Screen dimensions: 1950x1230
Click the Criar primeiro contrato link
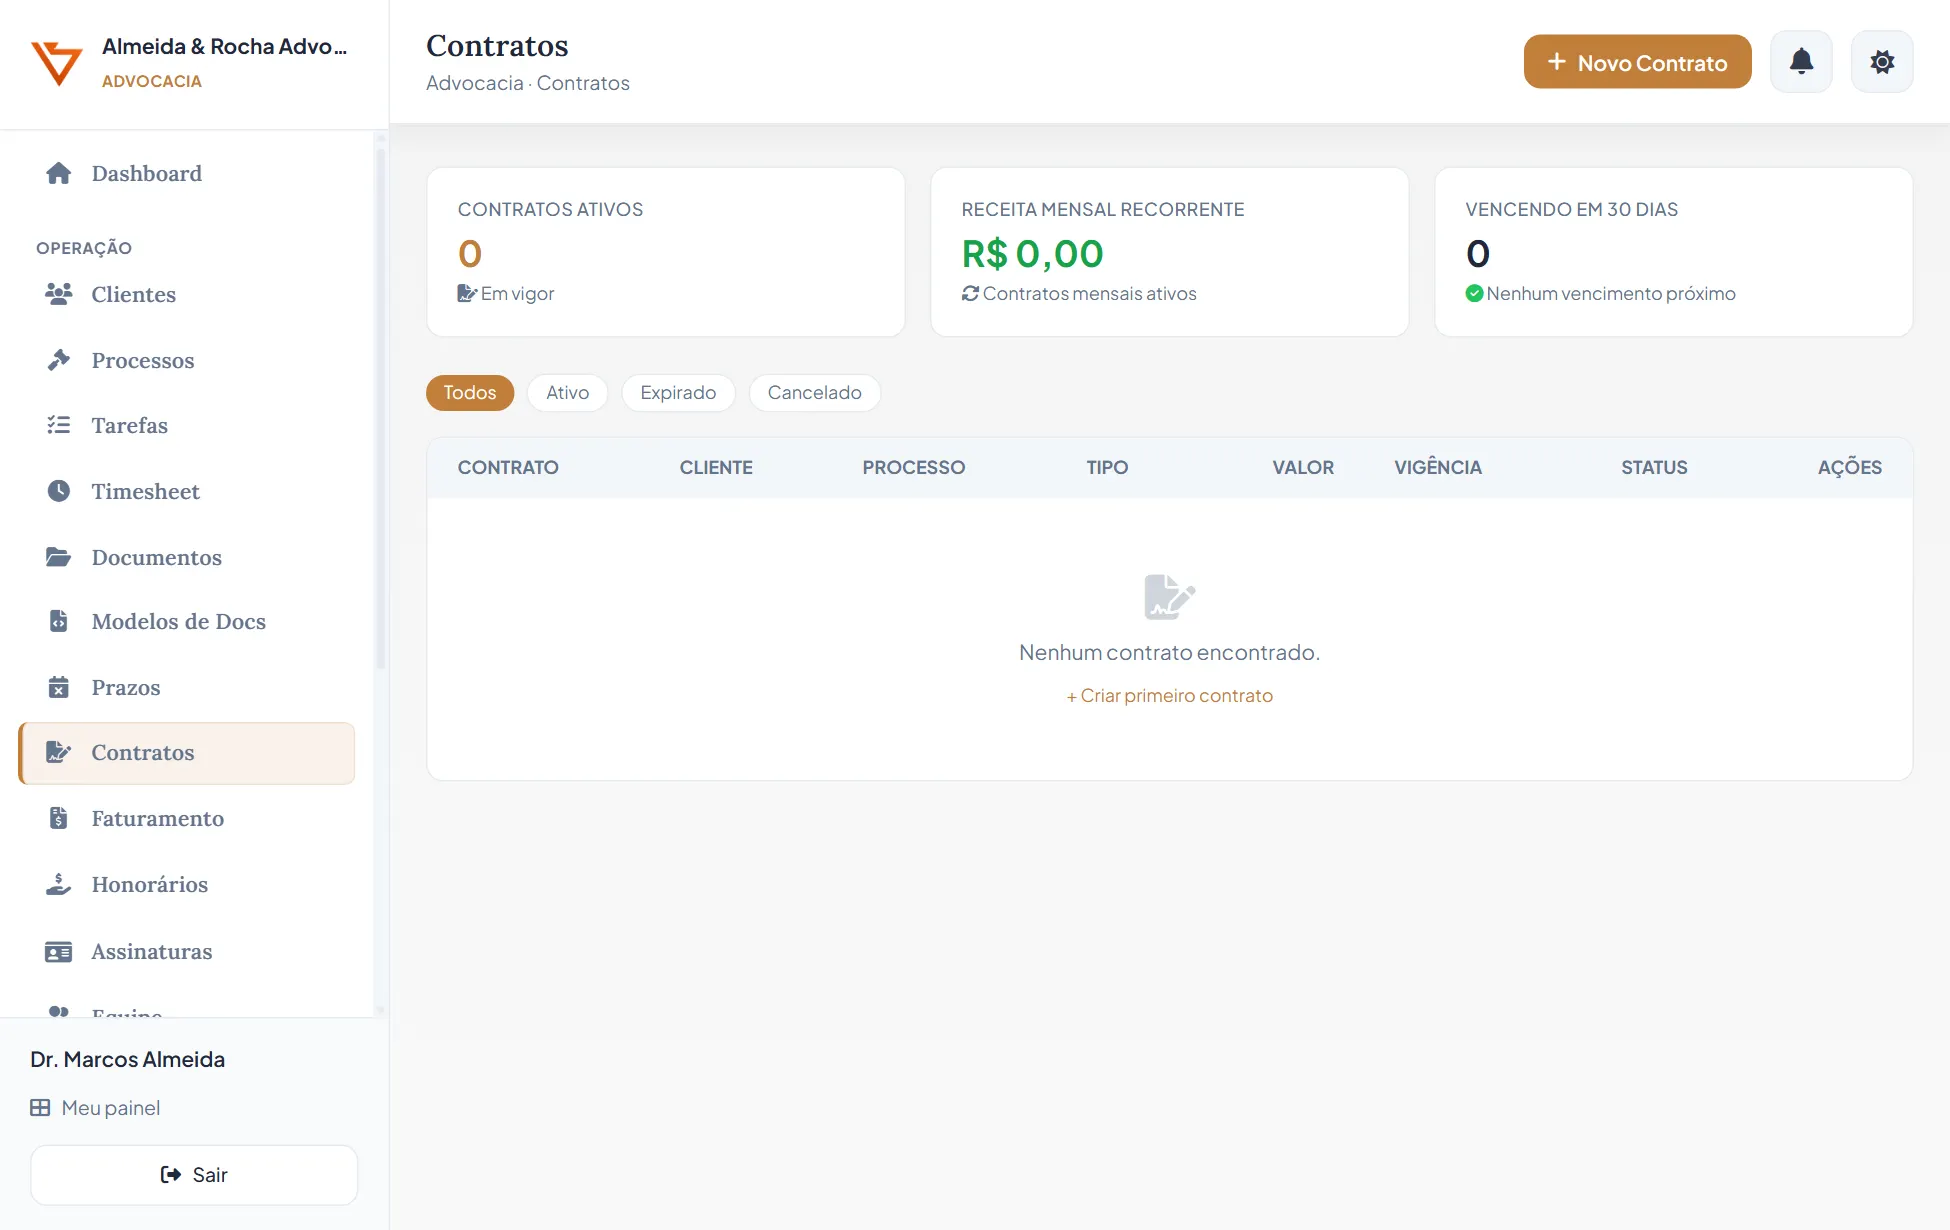tap(1169, 696)
